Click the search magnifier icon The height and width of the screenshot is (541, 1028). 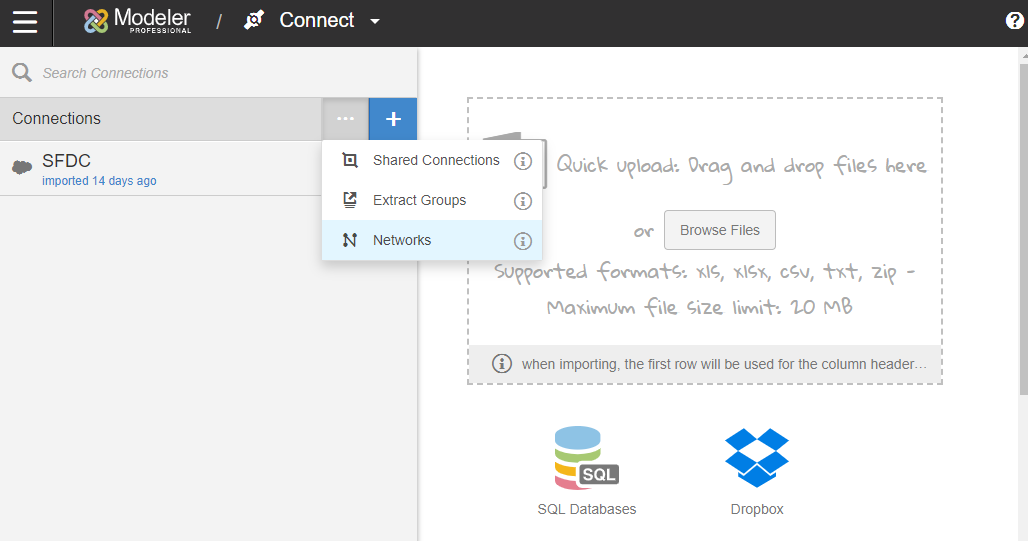[x=21, y=73]
